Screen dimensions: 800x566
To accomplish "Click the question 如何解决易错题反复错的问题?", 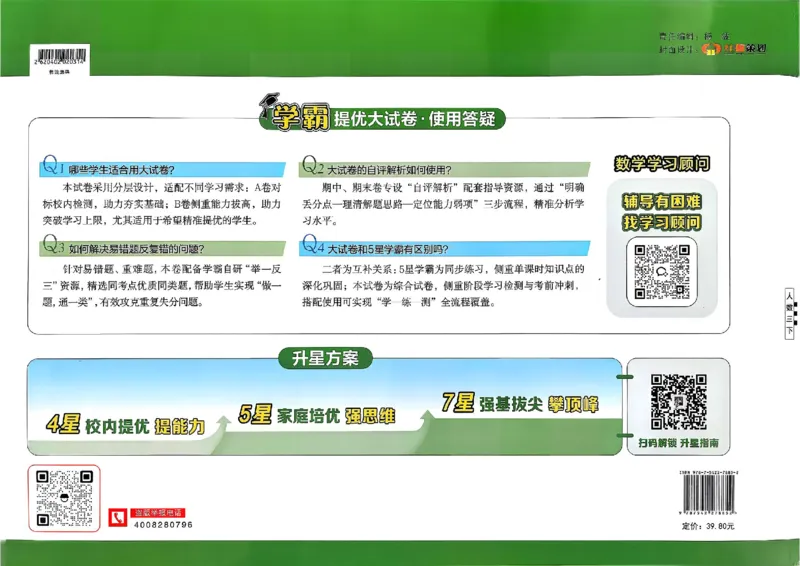I will tap(137, 249).
